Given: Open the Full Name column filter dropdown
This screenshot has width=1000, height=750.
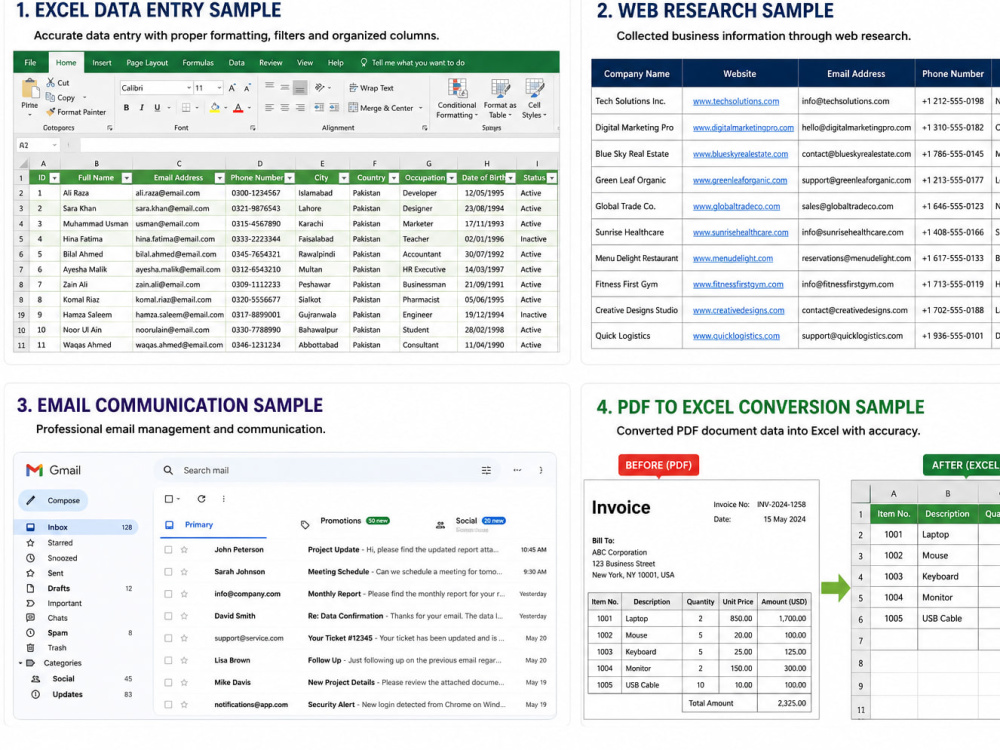Looking at the screenshot, I should click(126, 178).
